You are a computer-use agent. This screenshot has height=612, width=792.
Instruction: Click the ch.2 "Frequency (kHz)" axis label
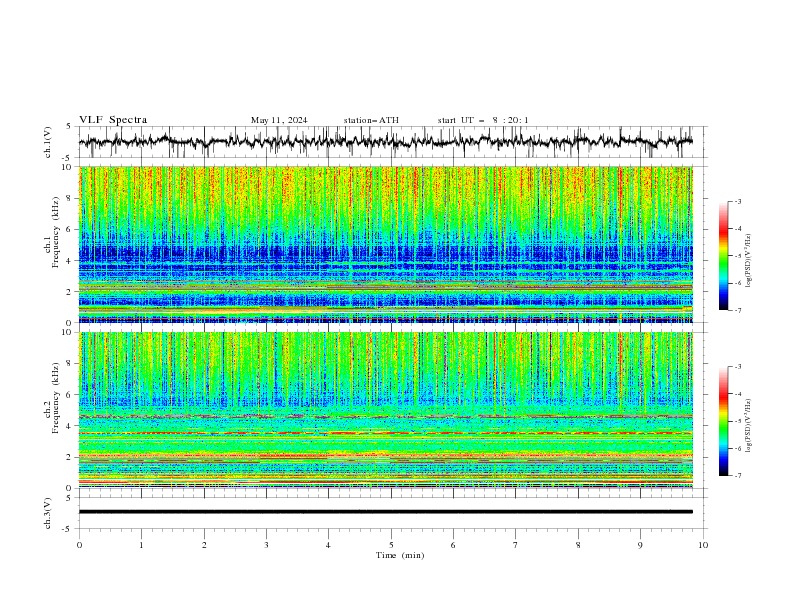click(x=56, y=398)
